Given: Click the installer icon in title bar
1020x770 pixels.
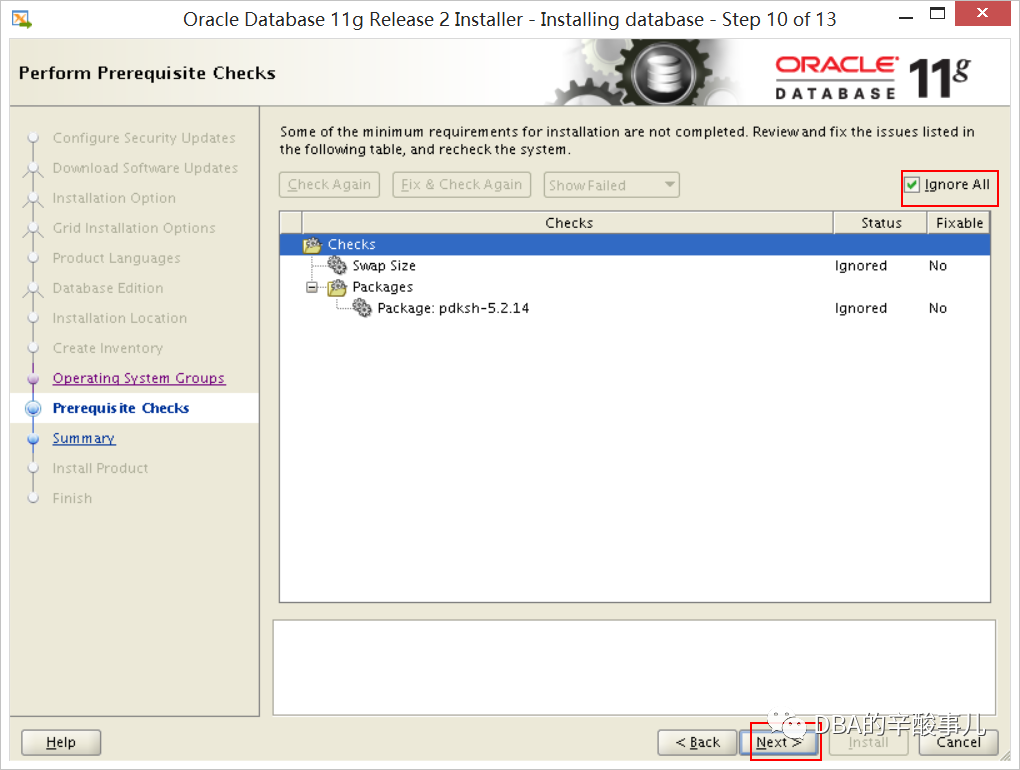Looking at the screenshot, I should 21,20.
